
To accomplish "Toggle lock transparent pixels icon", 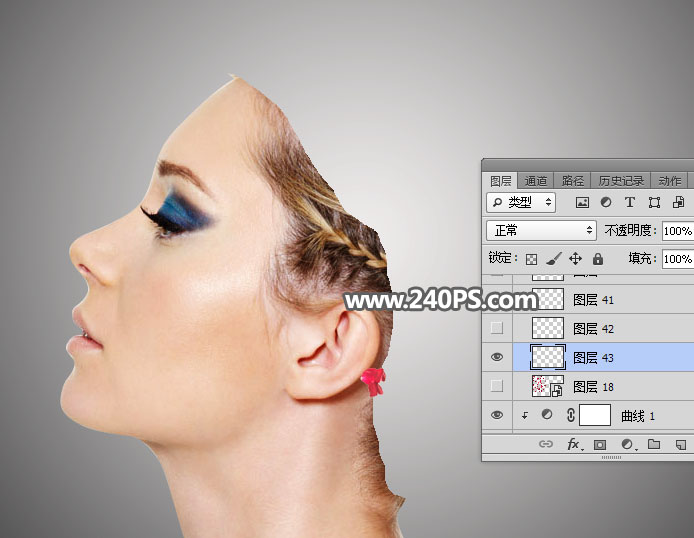I will 531,259.
